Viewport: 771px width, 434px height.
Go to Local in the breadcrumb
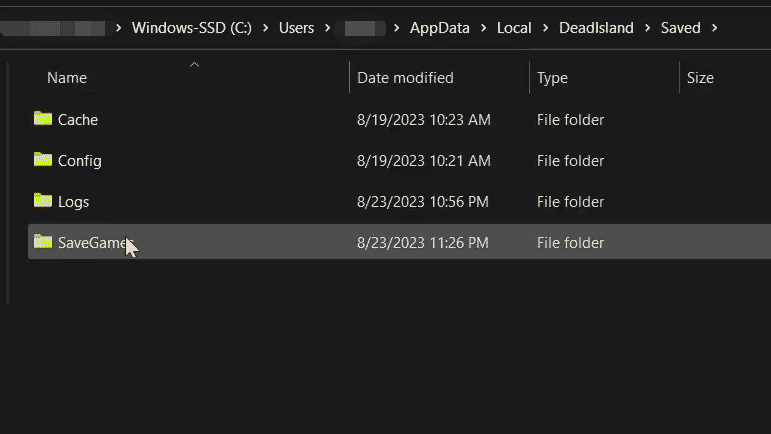tap(514, 28)
